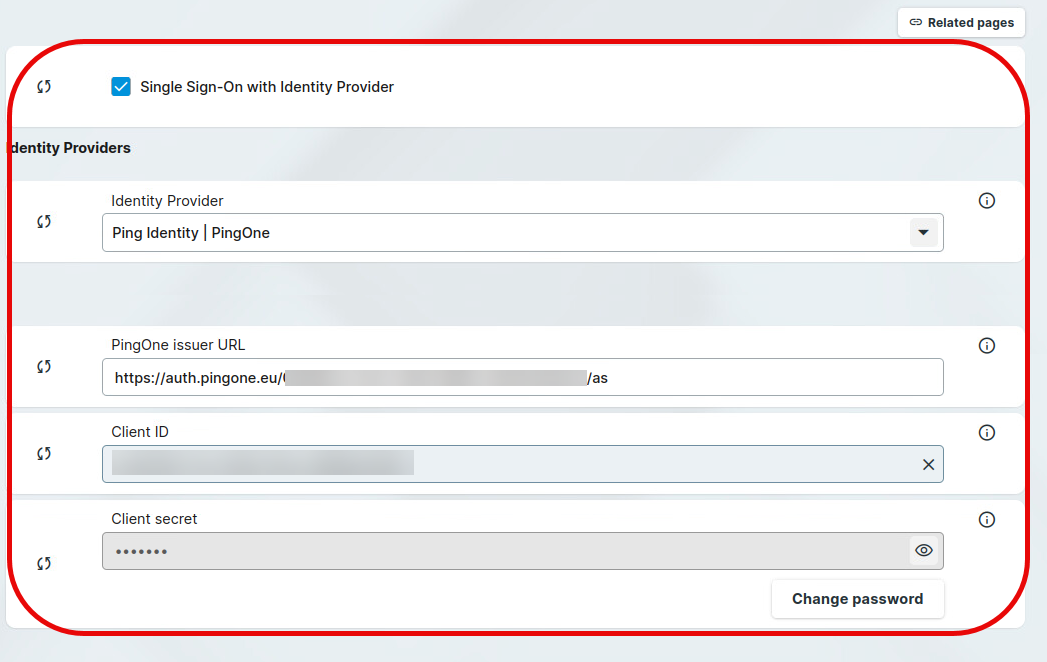Click link icon in Related pages button

click(915, 22)
